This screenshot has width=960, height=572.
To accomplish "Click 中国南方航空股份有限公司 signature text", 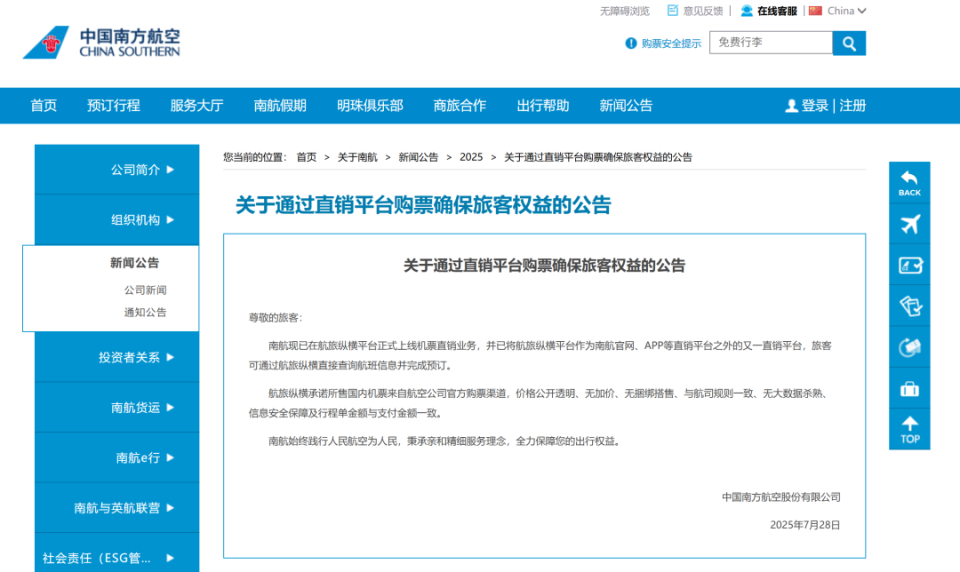I will pos(781,497).
